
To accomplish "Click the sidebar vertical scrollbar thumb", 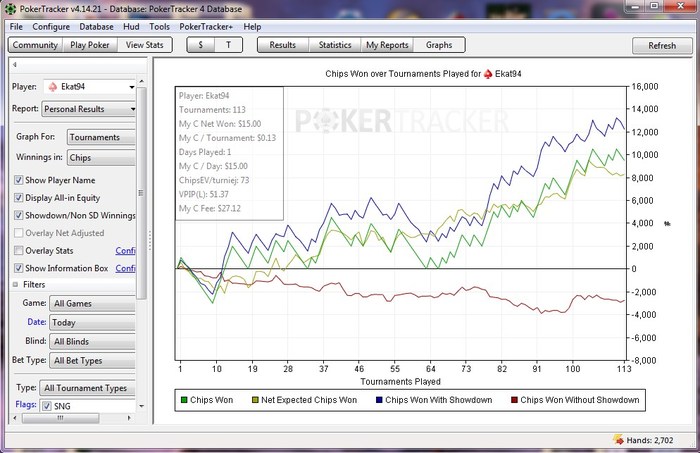I will [142, 193].
